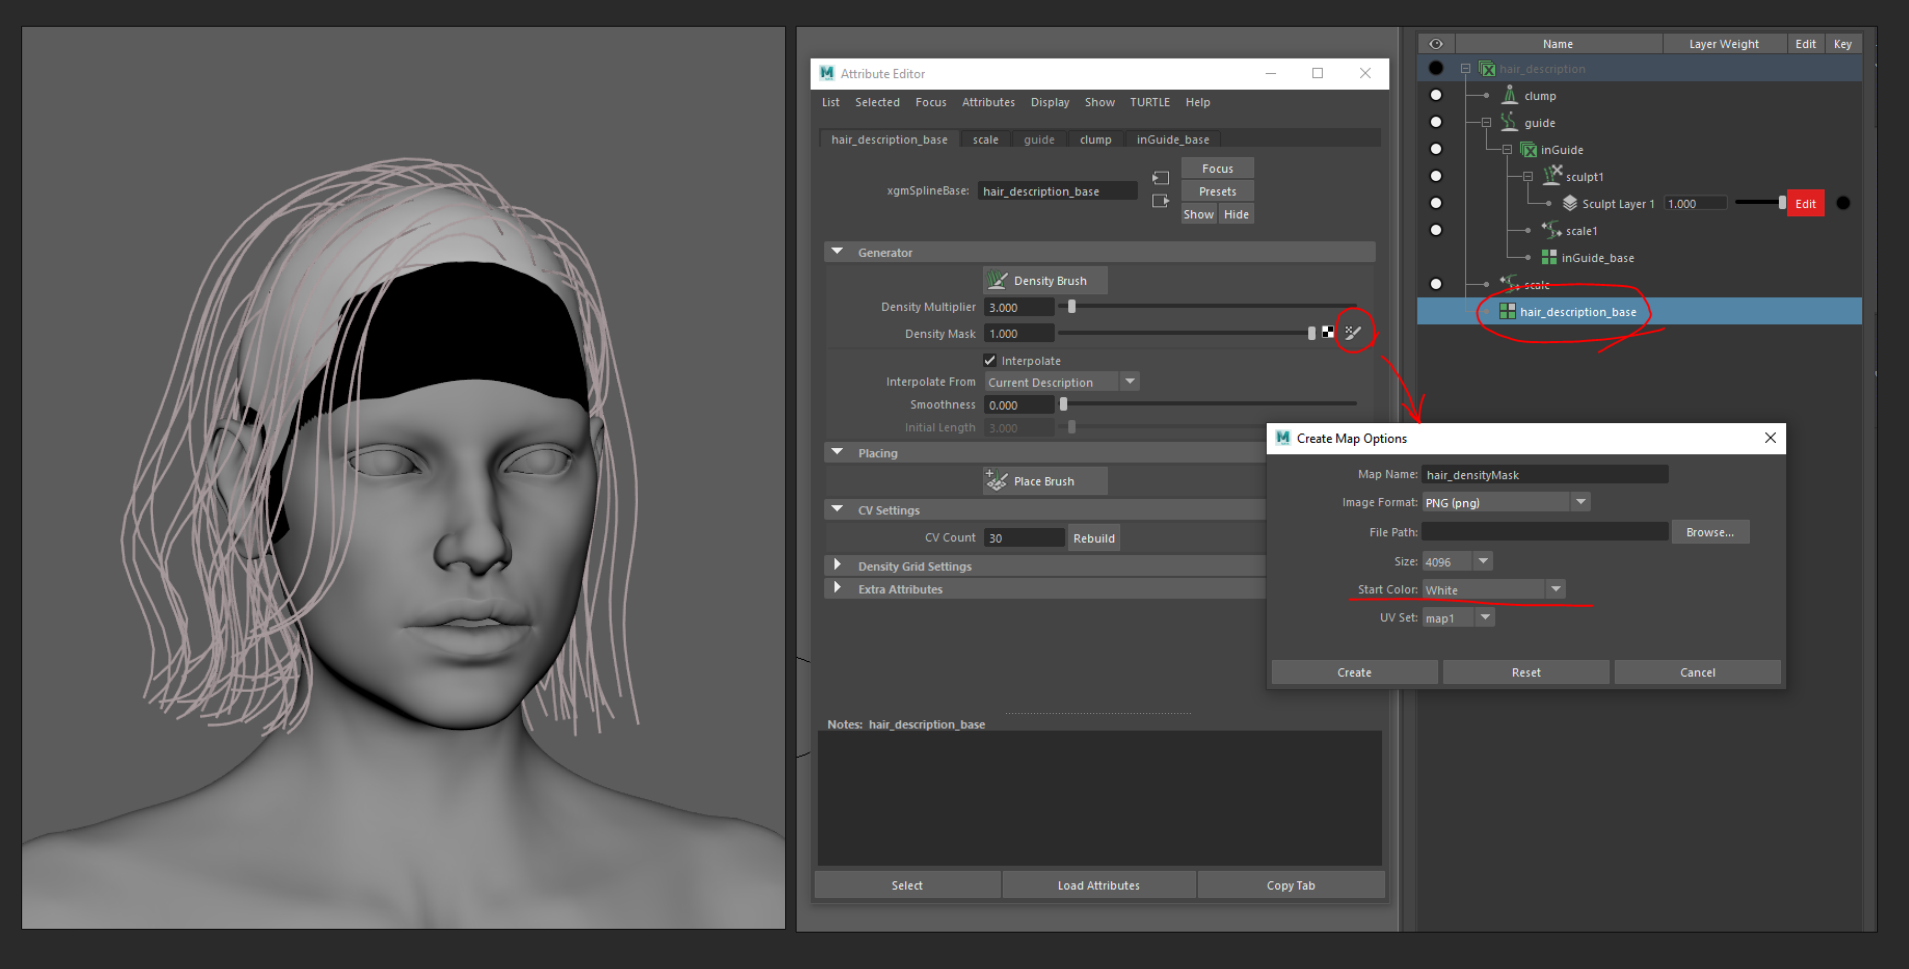
Task: Open the Start Color dropdown
Action: point(1555,590)
